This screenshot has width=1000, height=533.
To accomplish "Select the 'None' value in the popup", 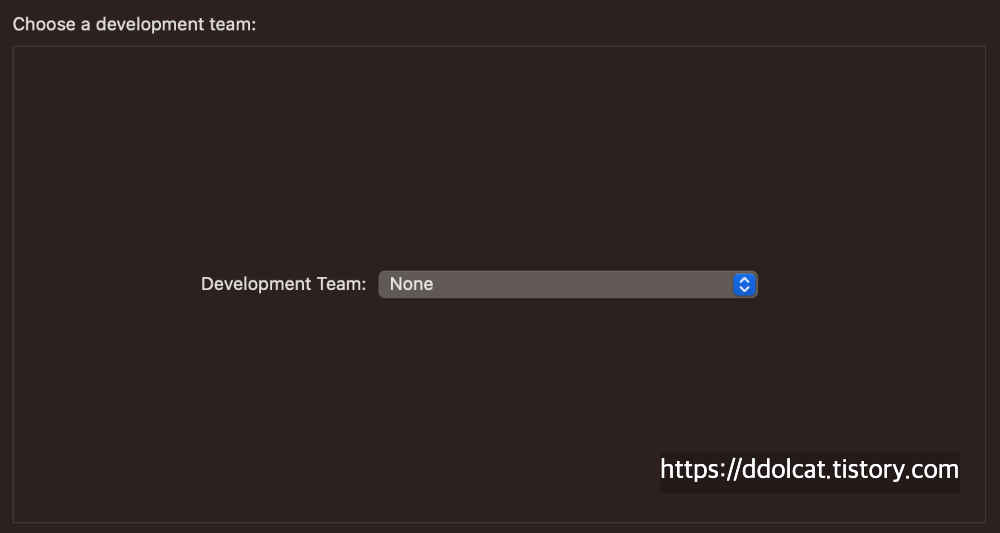I will [x=411, y=284].
